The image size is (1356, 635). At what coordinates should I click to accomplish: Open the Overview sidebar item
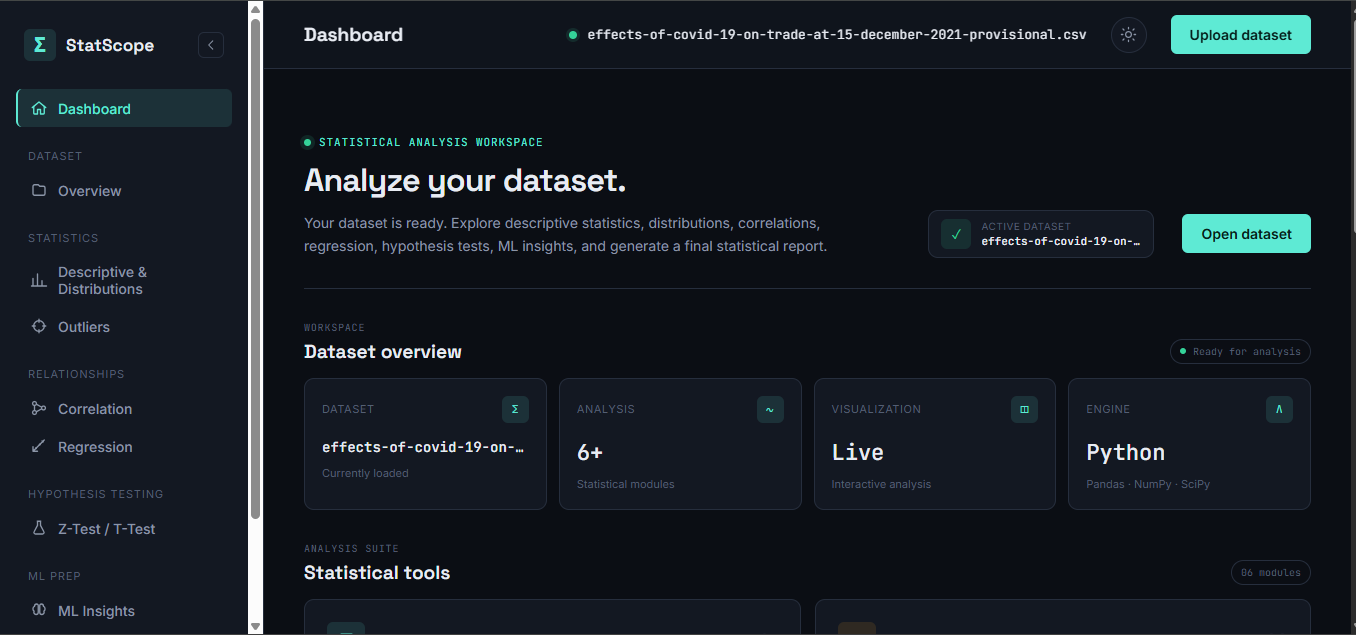(124, 190)
